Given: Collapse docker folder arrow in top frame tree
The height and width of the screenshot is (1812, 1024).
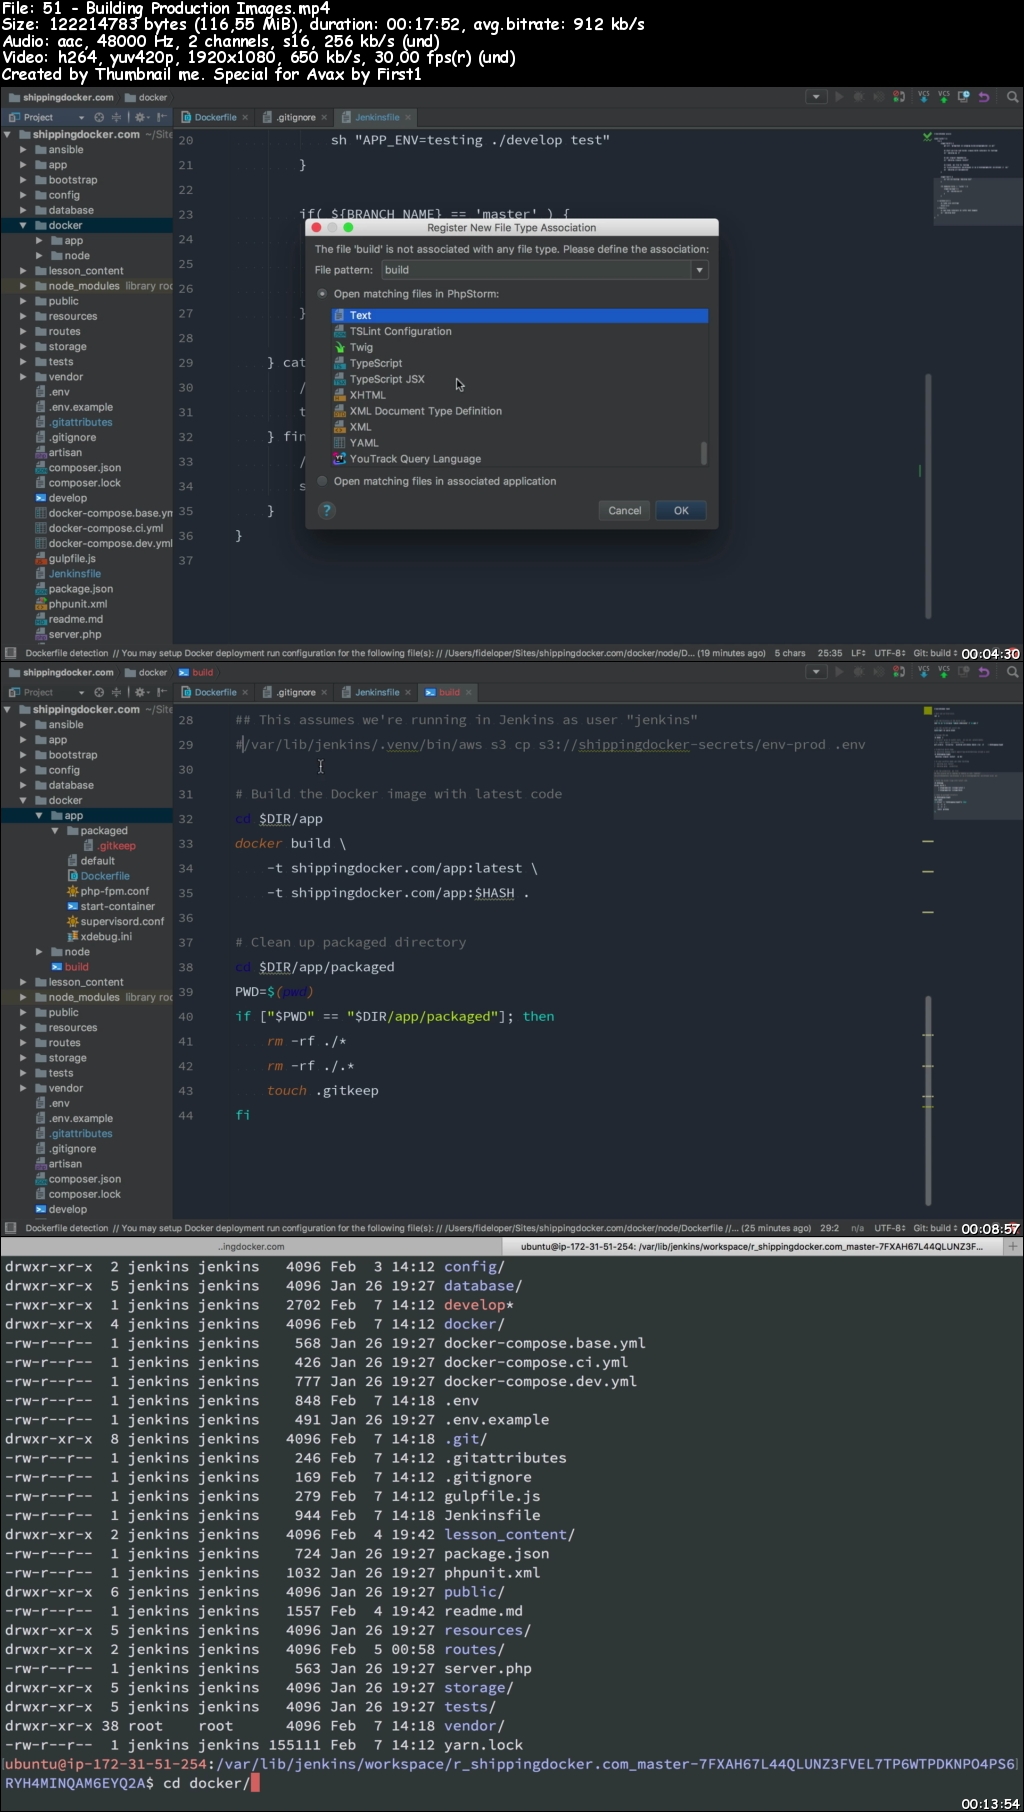Looking at the screenshot, I should click(23, 226).
